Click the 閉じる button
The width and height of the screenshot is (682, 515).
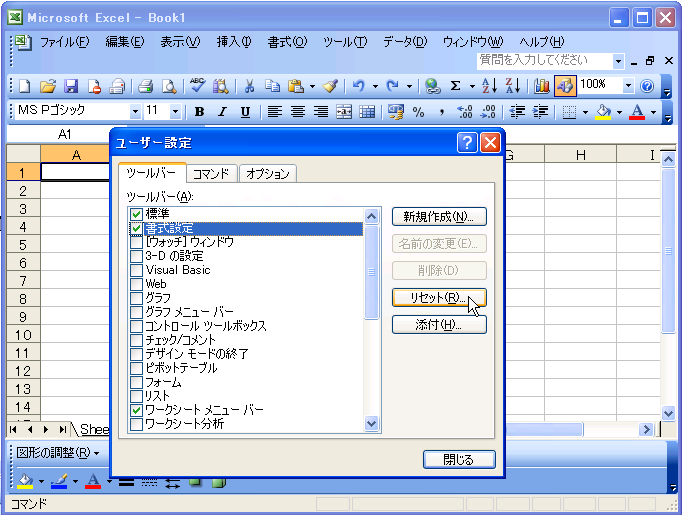point(459,460)
